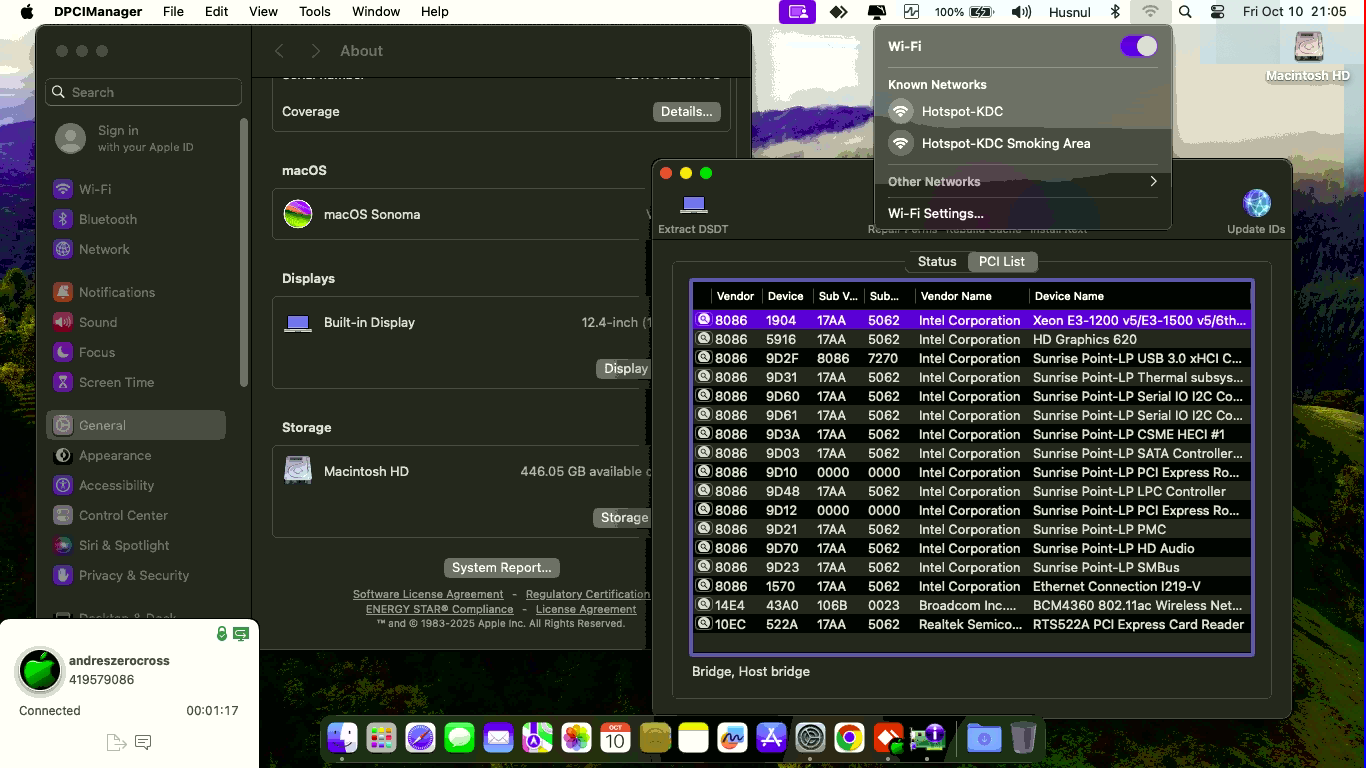Open the Apple menu
Image resolution: width=1366 pixels, height=768 pixels.
click(x=27, y=12)
